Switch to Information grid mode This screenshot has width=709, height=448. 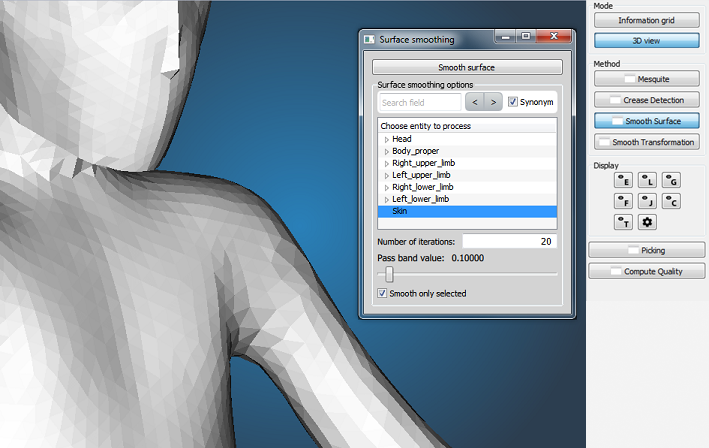click(647, 20)
